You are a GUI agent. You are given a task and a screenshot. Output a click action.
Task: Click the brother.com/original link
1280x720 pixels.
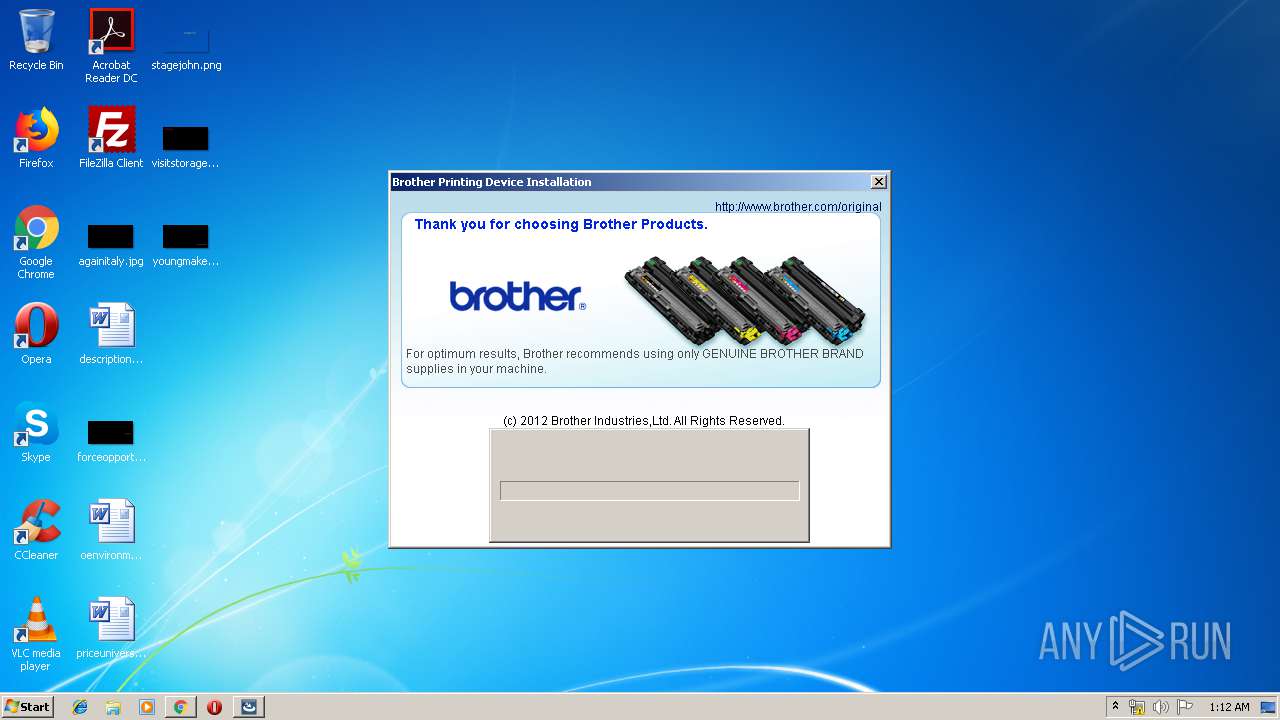(798, 206)
